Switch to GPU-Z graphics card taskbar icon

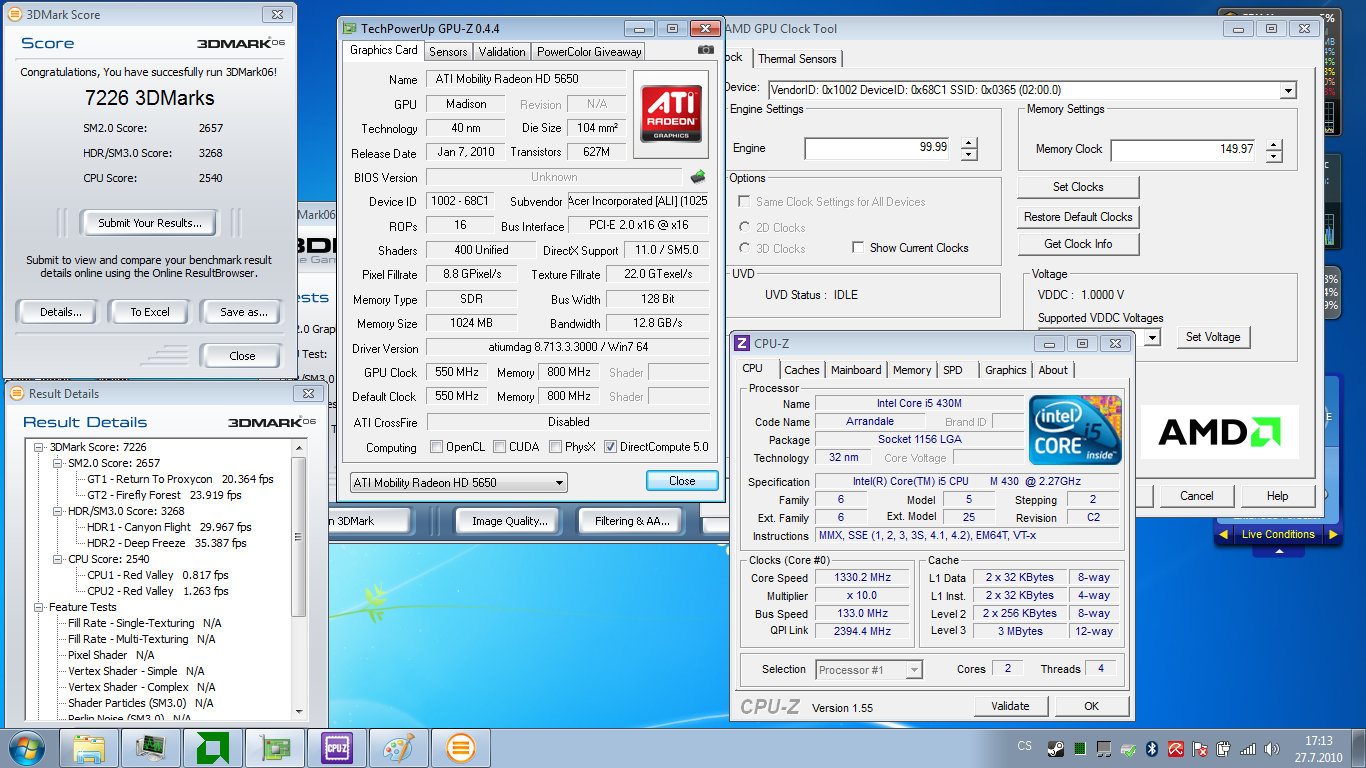[275, 747]
